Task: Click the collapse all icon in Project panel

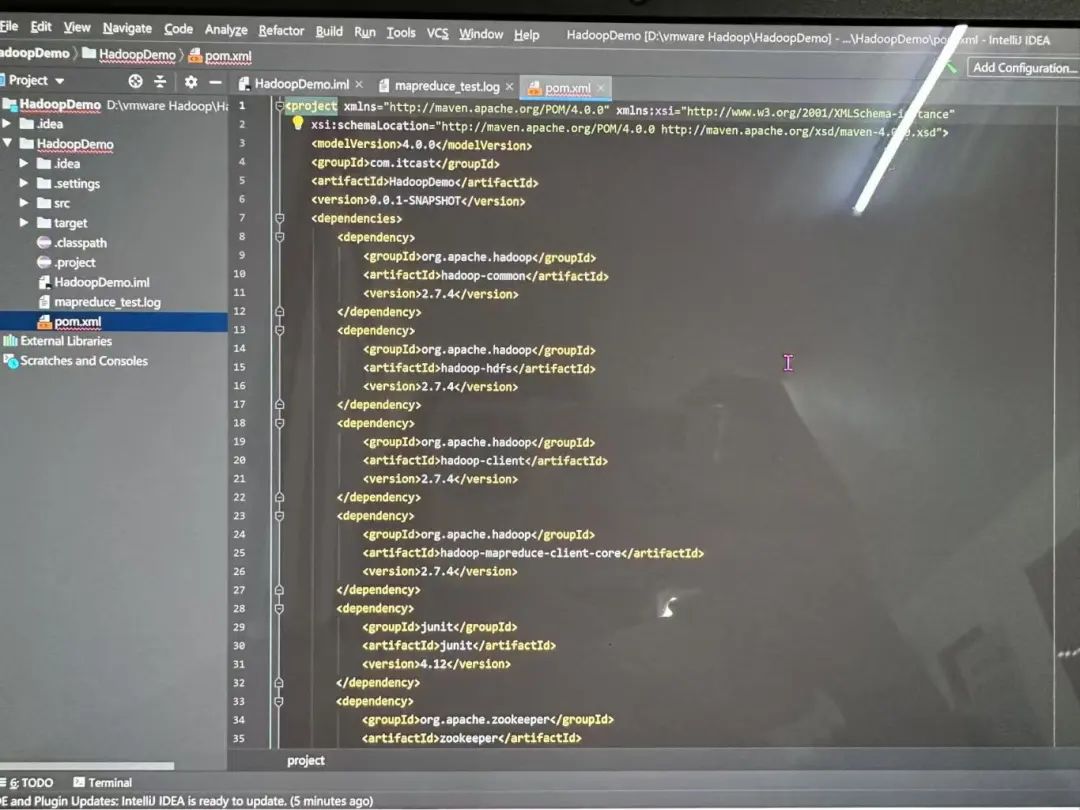Action: pos(160,81)
